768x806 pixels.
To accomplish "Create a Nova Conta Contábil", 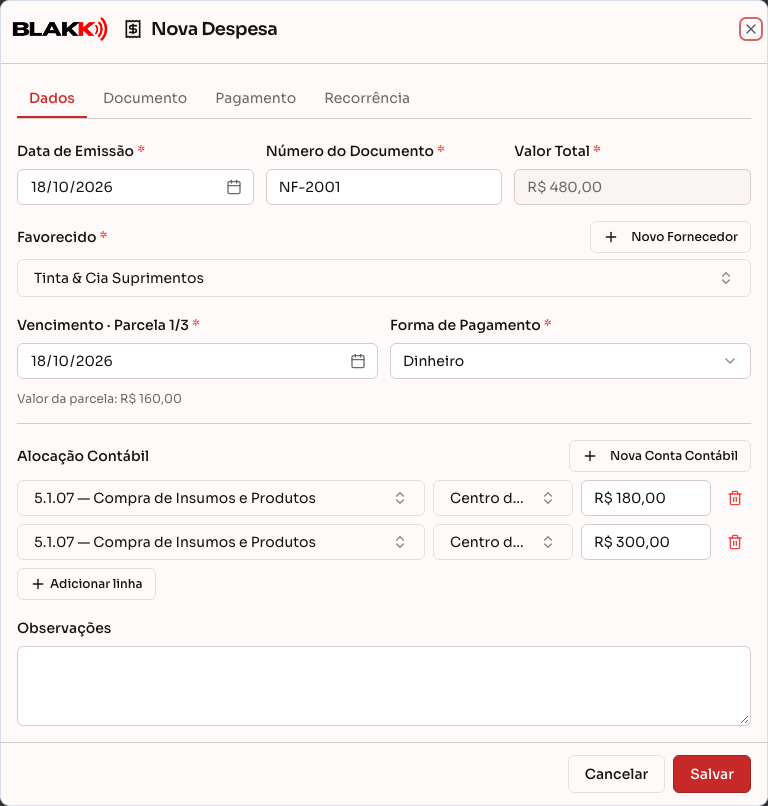I will tap(660, 456).
